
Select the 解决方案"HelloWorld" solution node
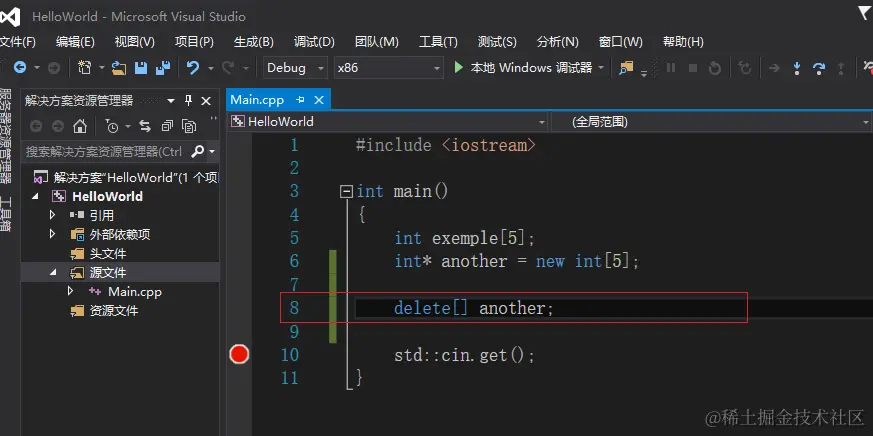(136, 178)
